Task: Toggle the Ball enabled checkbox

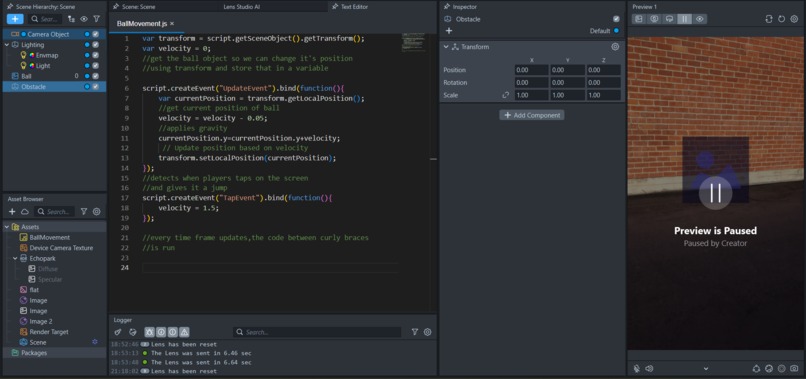Action: [x=96, y=76]
